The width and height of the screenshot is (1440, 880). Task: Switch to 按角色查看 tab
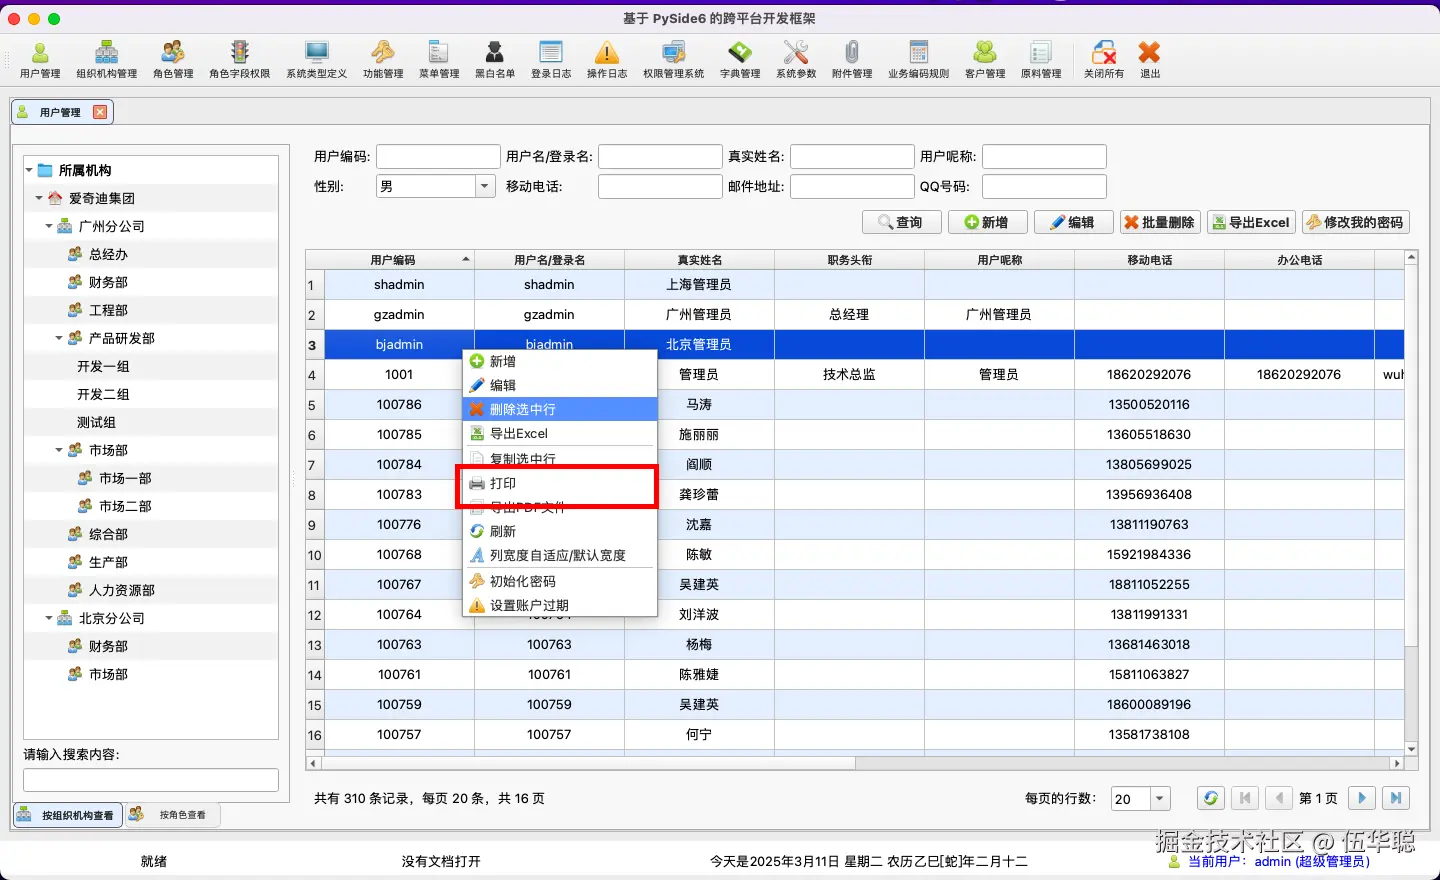[172, 815]
